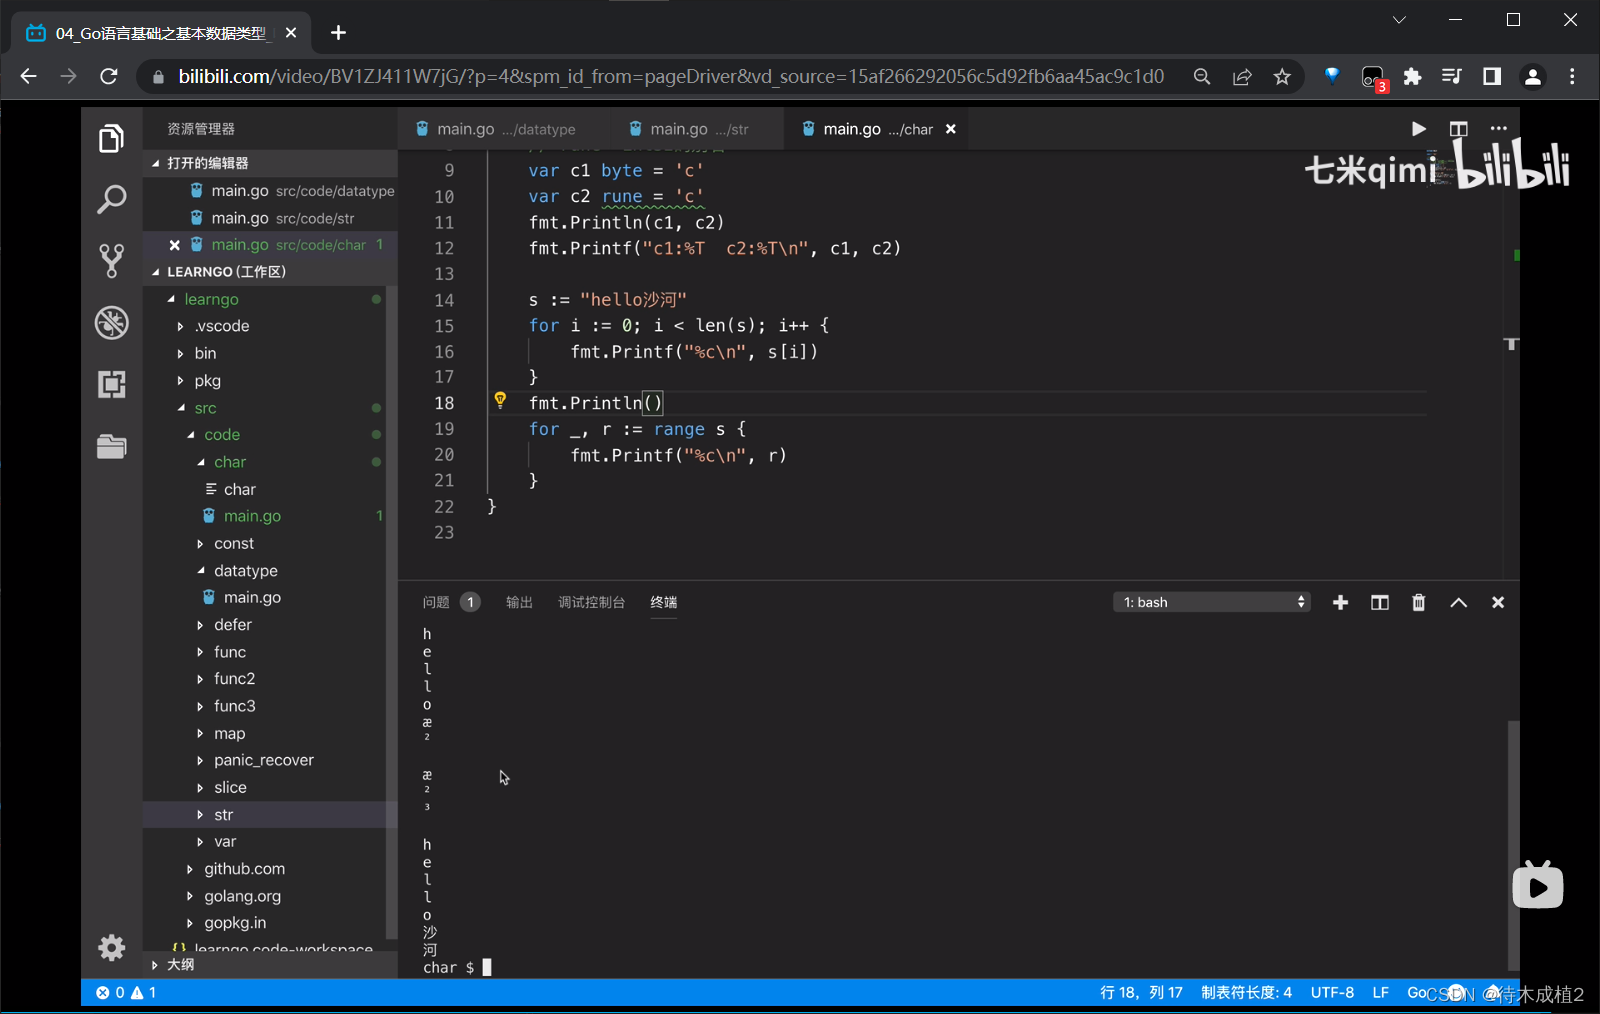1600x1014 pixels.
Task: Open the project folder icon in activity bar
Action: pos(112,446)
